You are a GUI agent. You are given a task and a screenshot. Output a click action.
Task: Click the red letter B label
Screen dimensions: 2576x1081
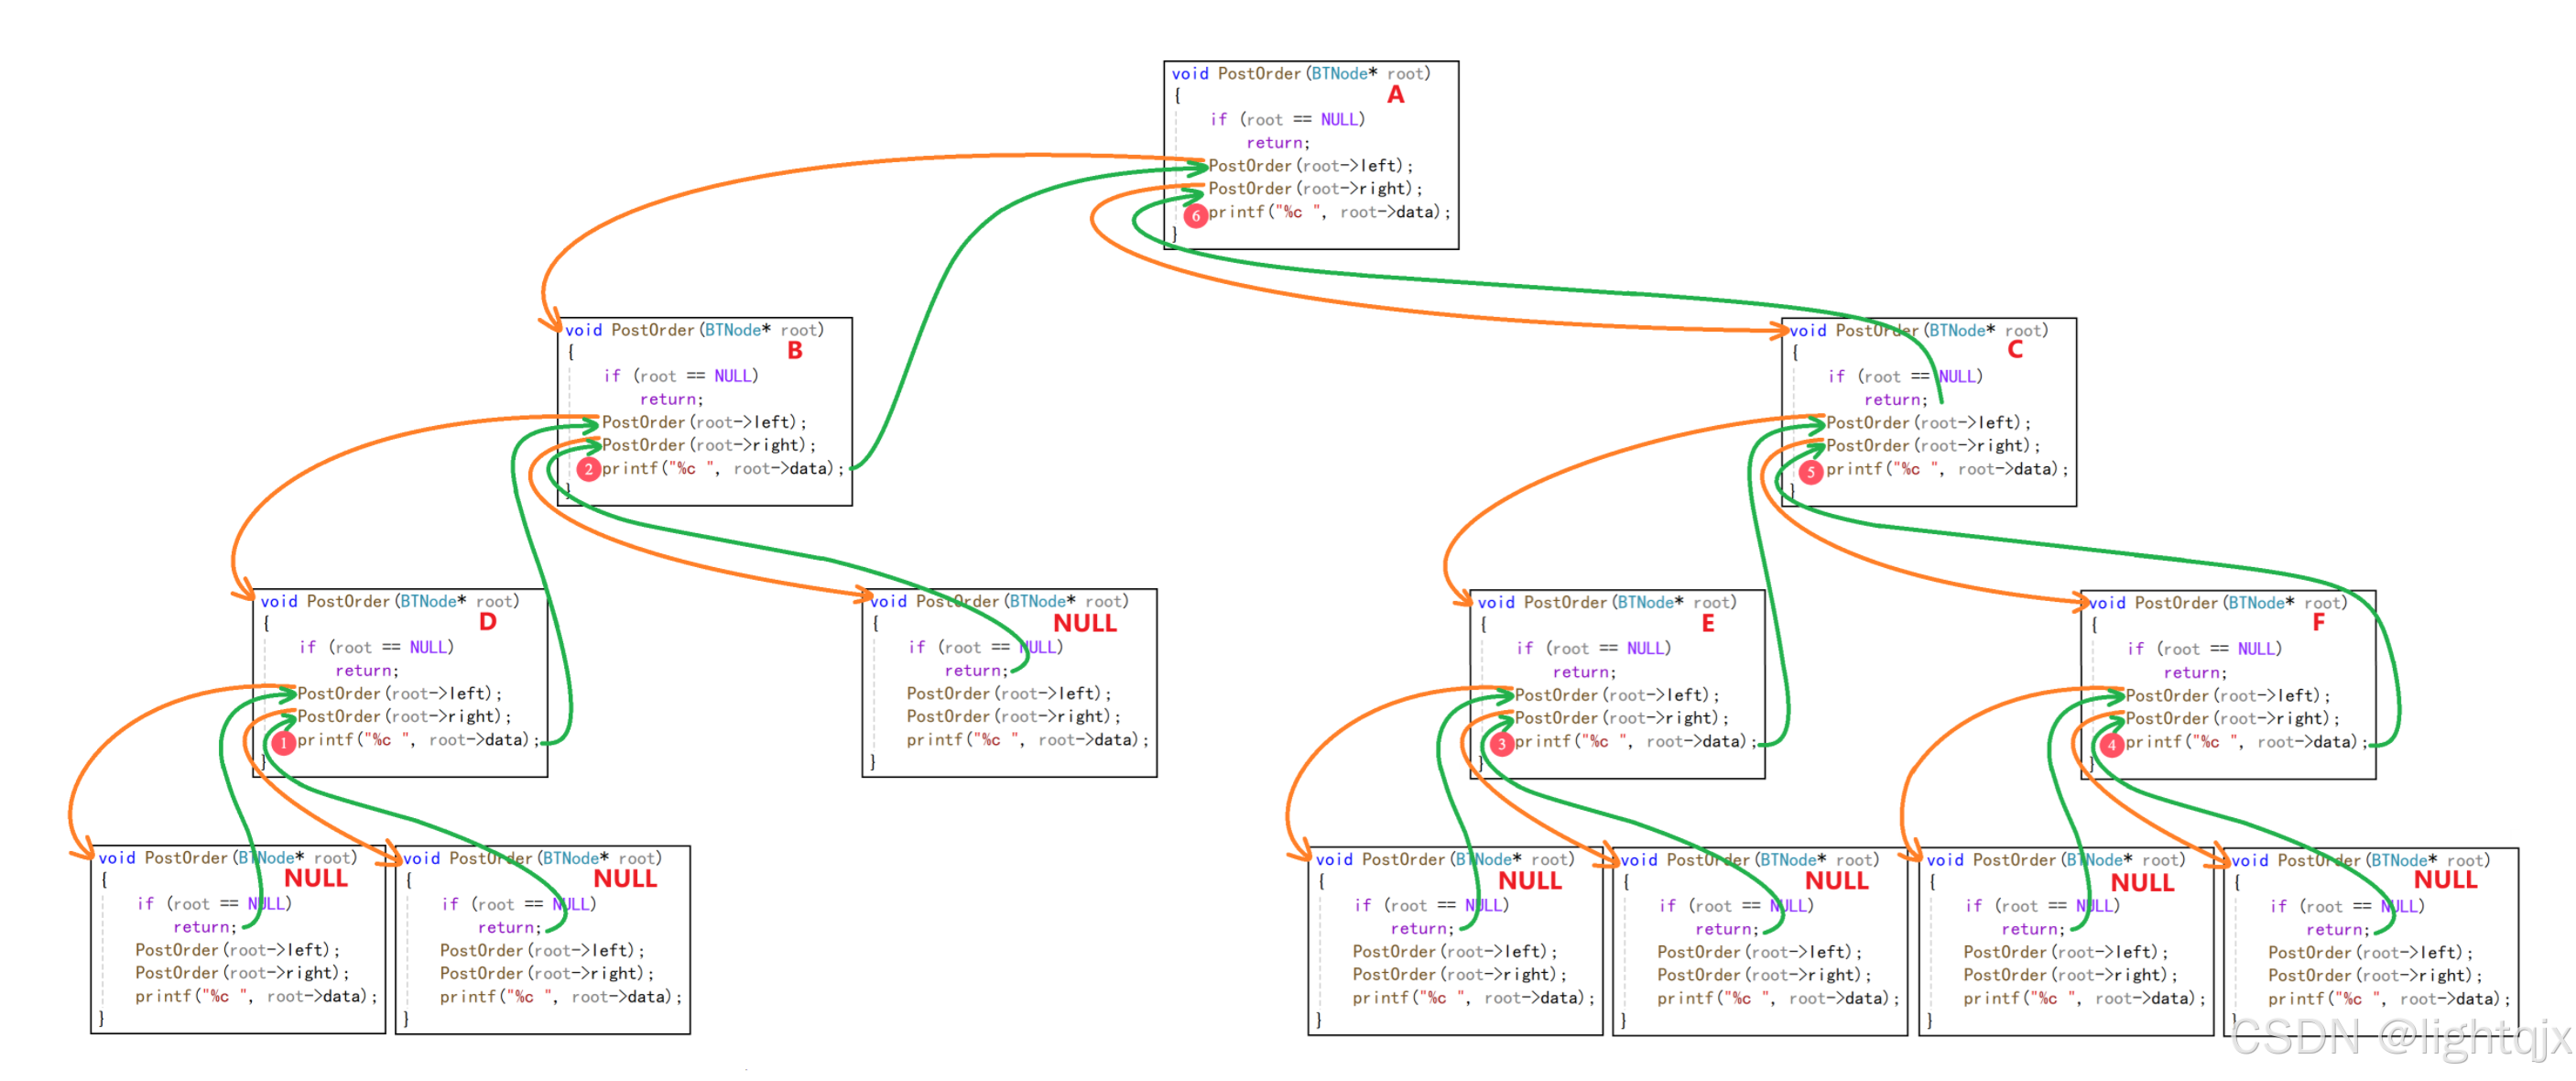pyautogui.click(x=794, y=350)
